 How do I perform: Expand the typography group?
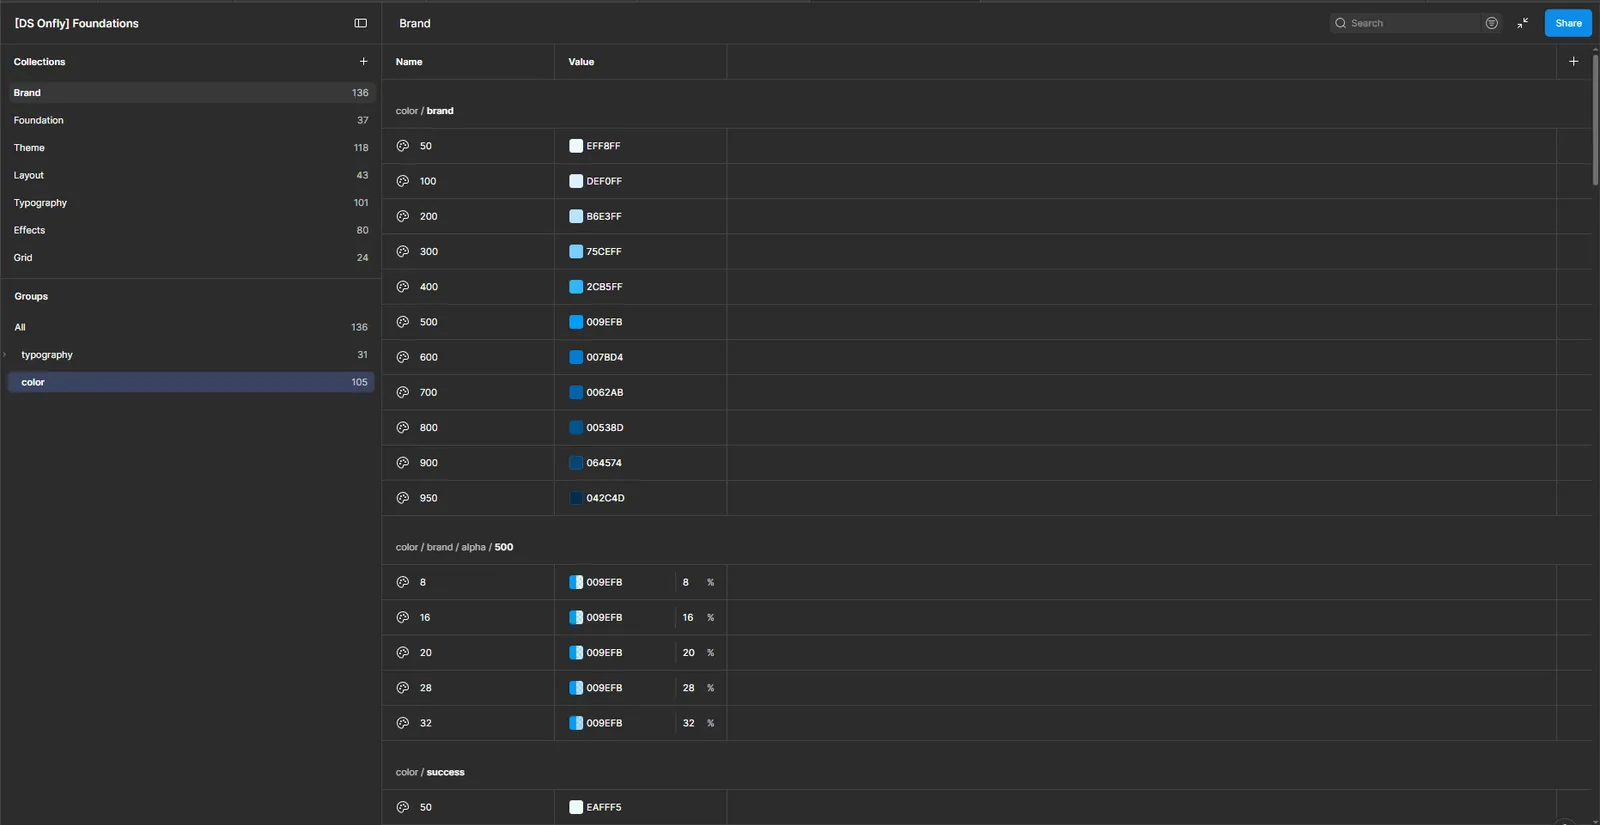click(x=5, y=355)
